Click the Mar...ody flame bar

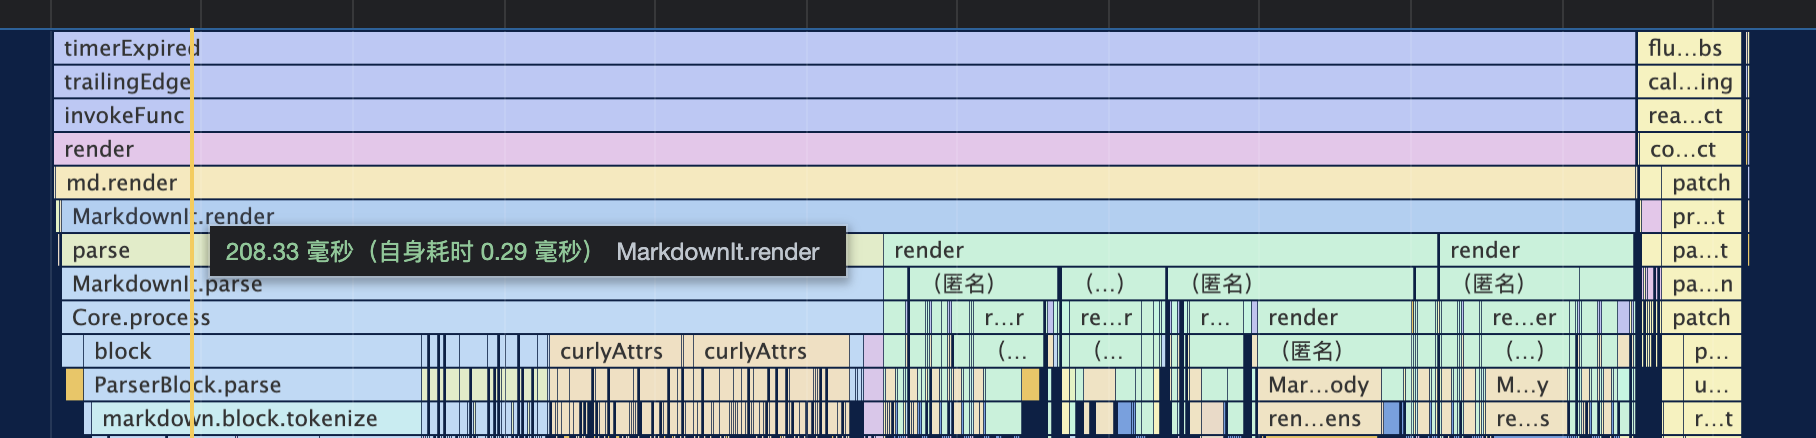(x=1318, y=385)
